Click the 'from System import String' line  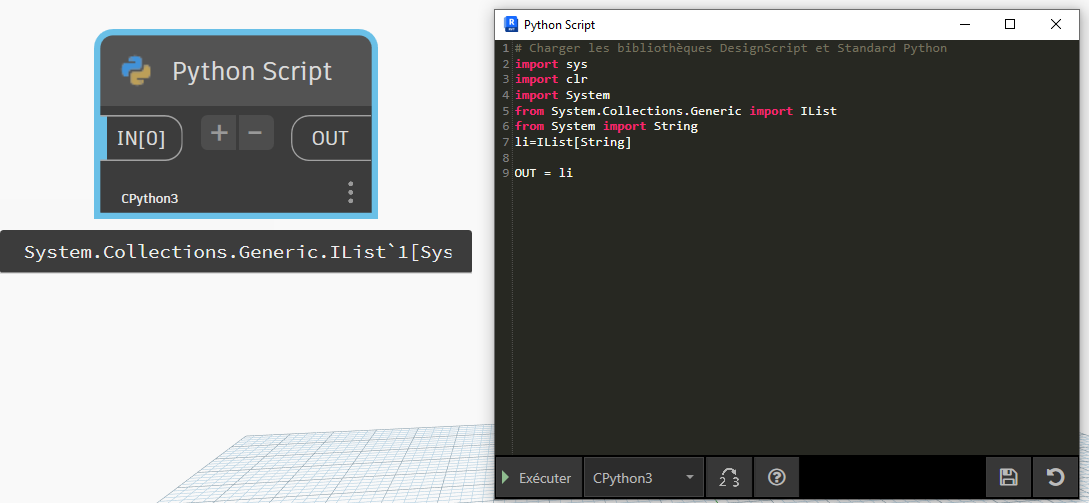[606, 126]
